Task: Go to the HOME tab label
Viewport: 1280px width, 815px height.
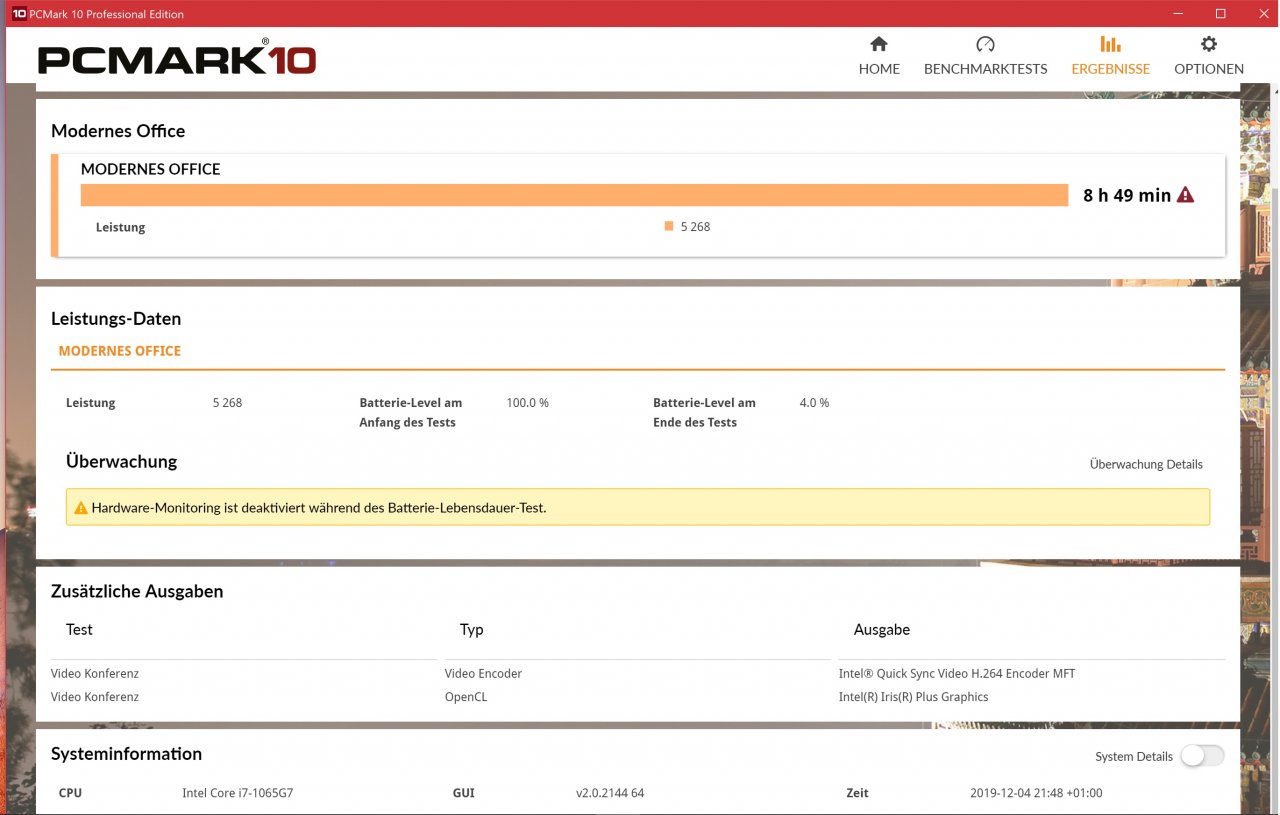Action: (x=879, y=69)
